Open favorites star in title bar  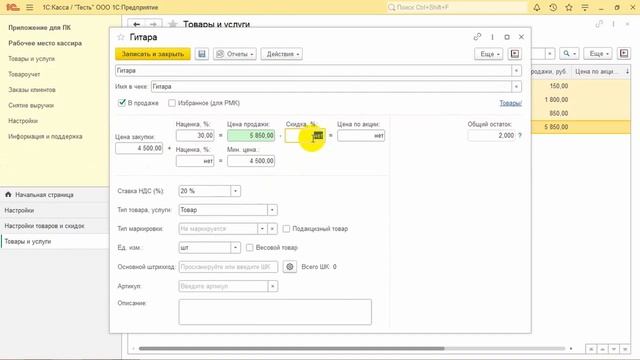569,7
